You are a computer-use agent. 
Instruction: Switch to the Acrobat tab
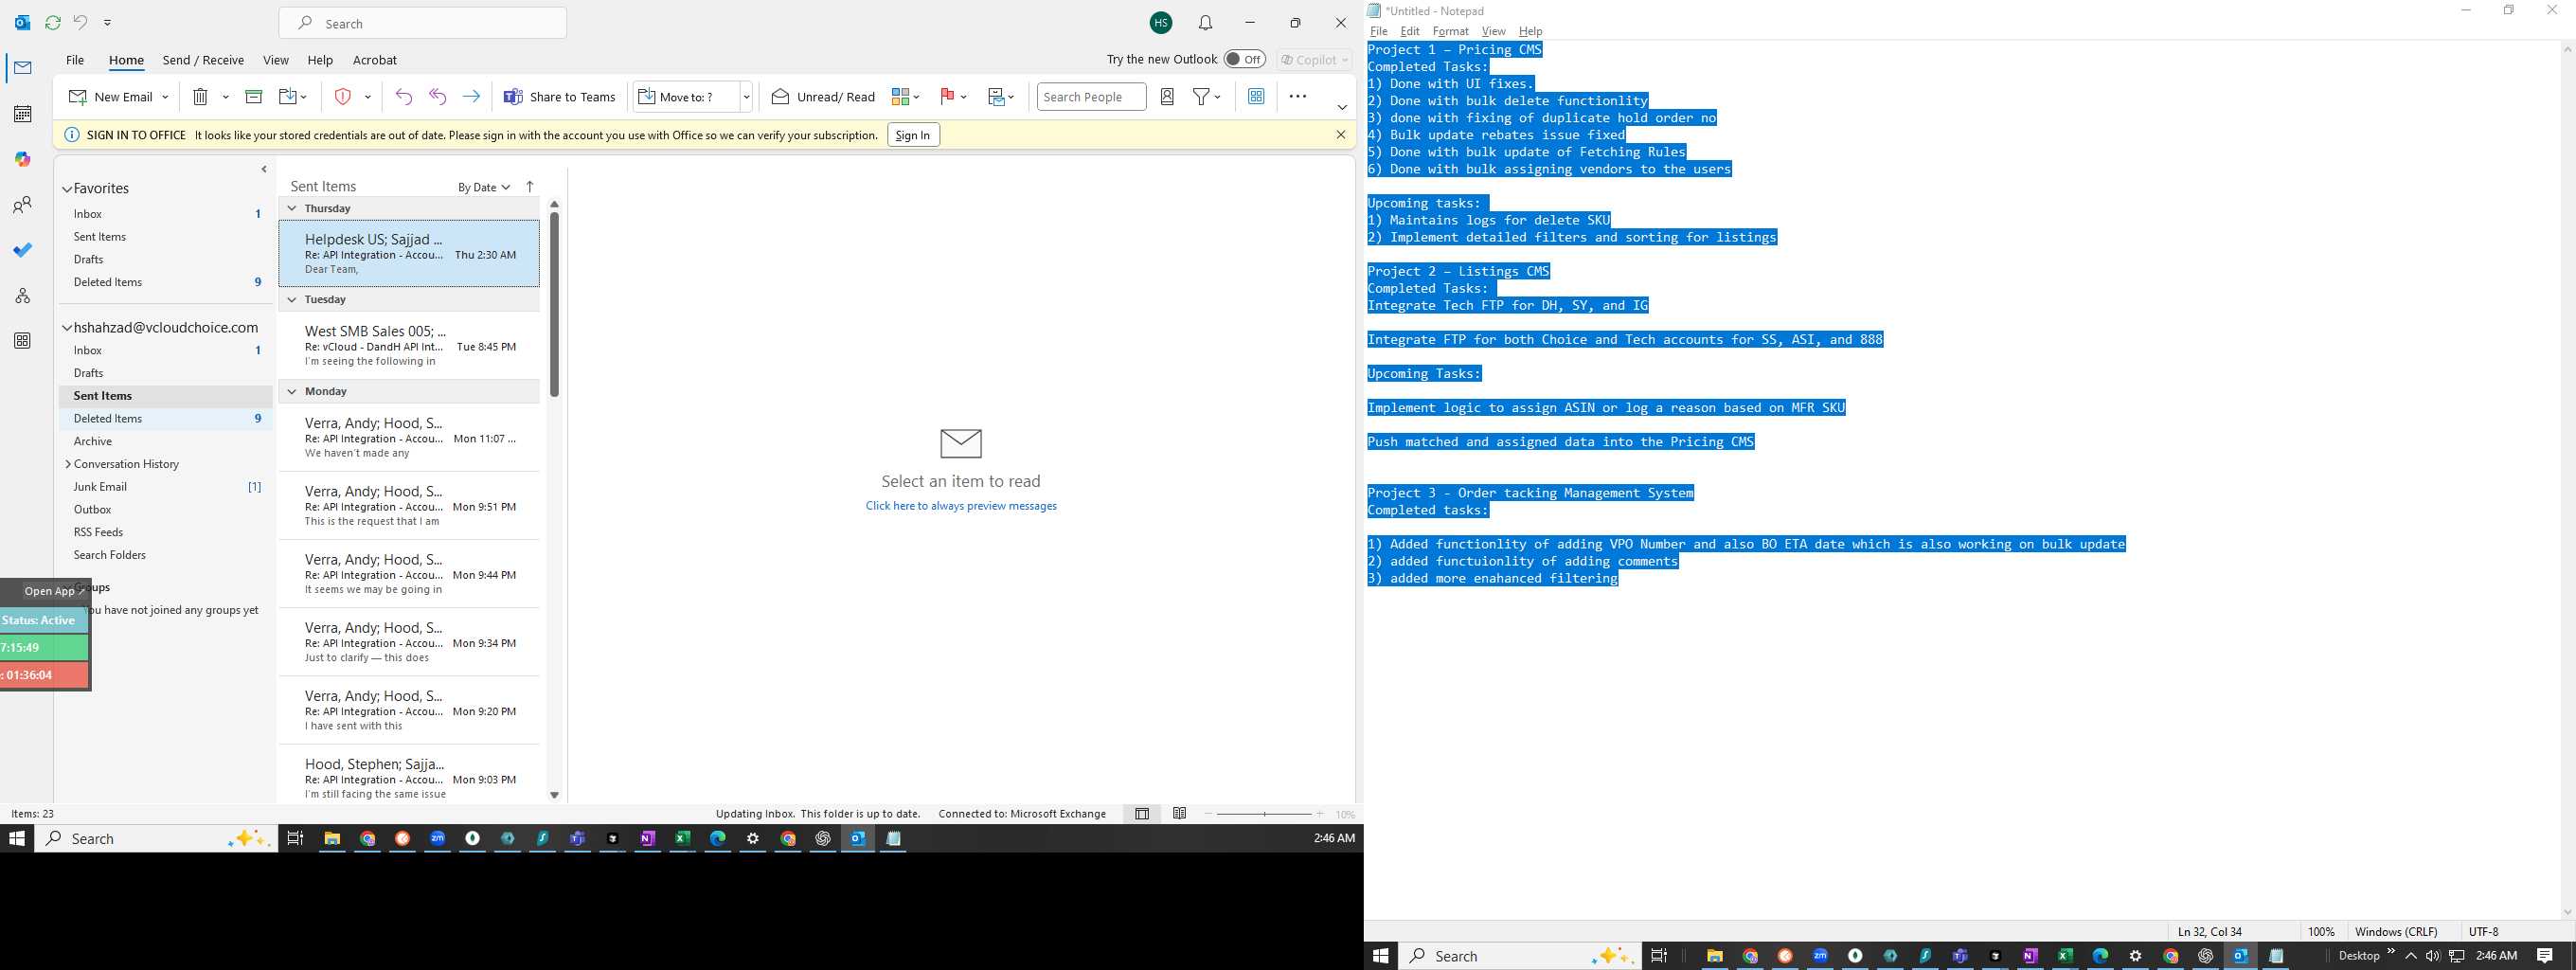tap(375, 60)
